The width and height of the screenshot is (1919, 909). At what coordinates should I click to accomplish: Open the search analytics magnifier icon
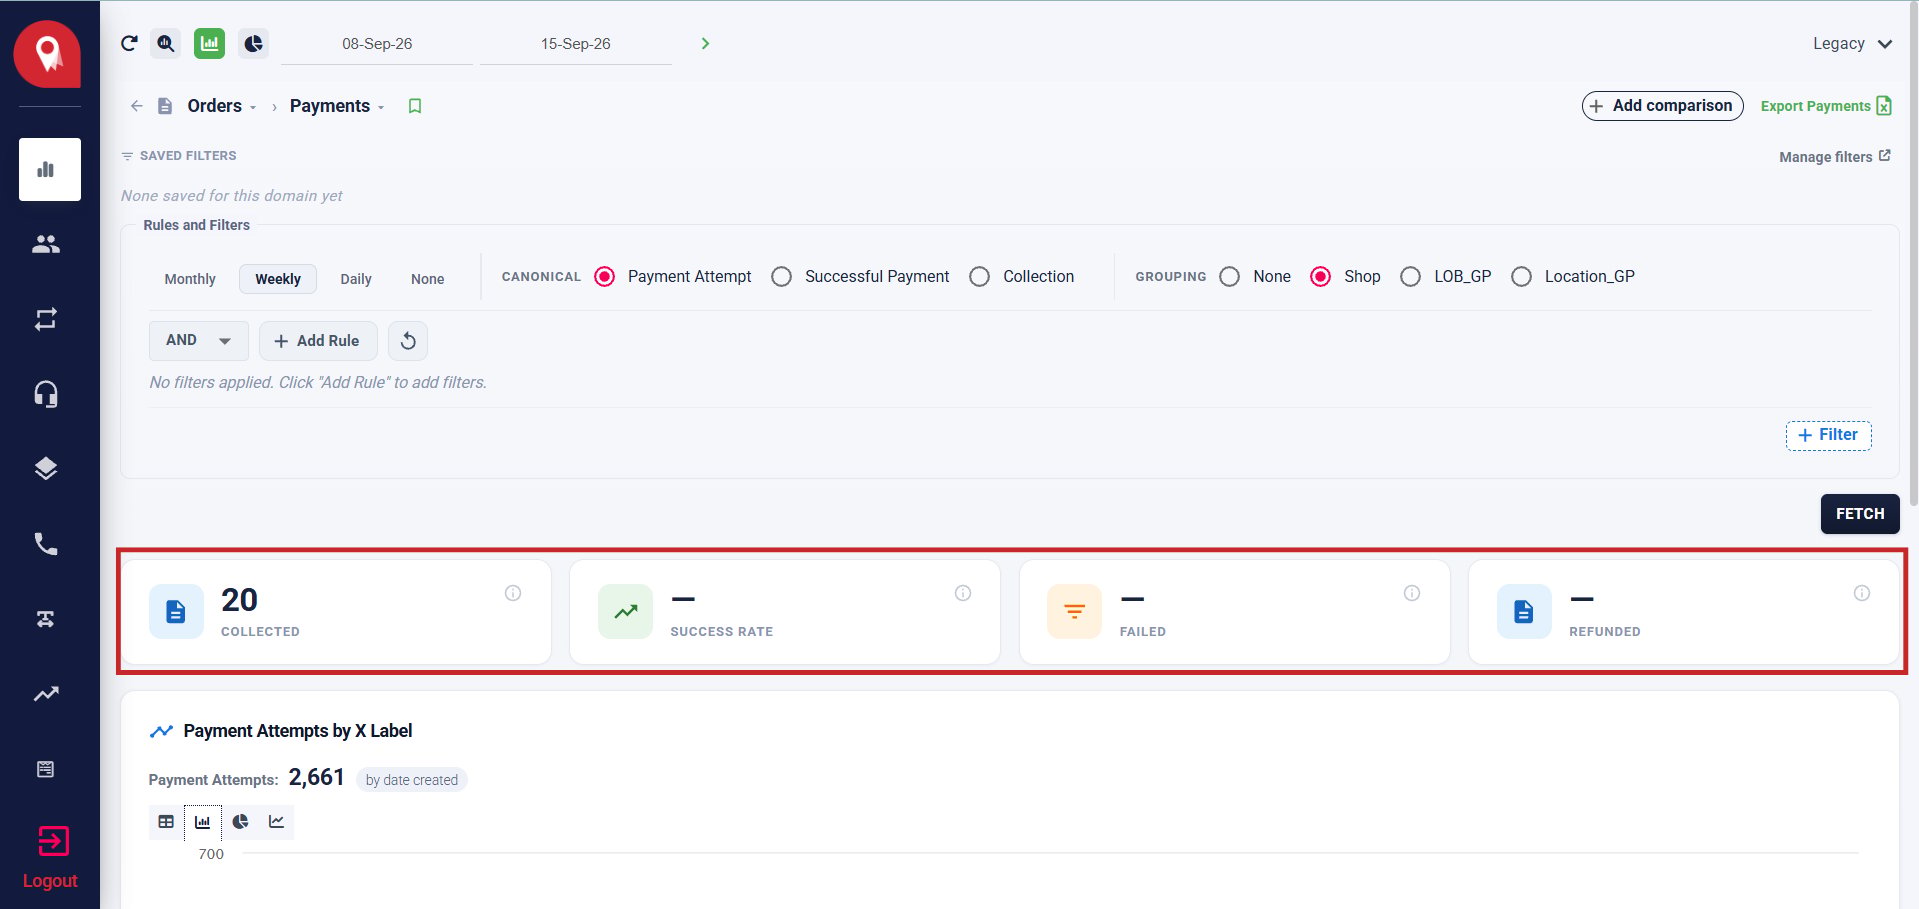tap(166, 43)
